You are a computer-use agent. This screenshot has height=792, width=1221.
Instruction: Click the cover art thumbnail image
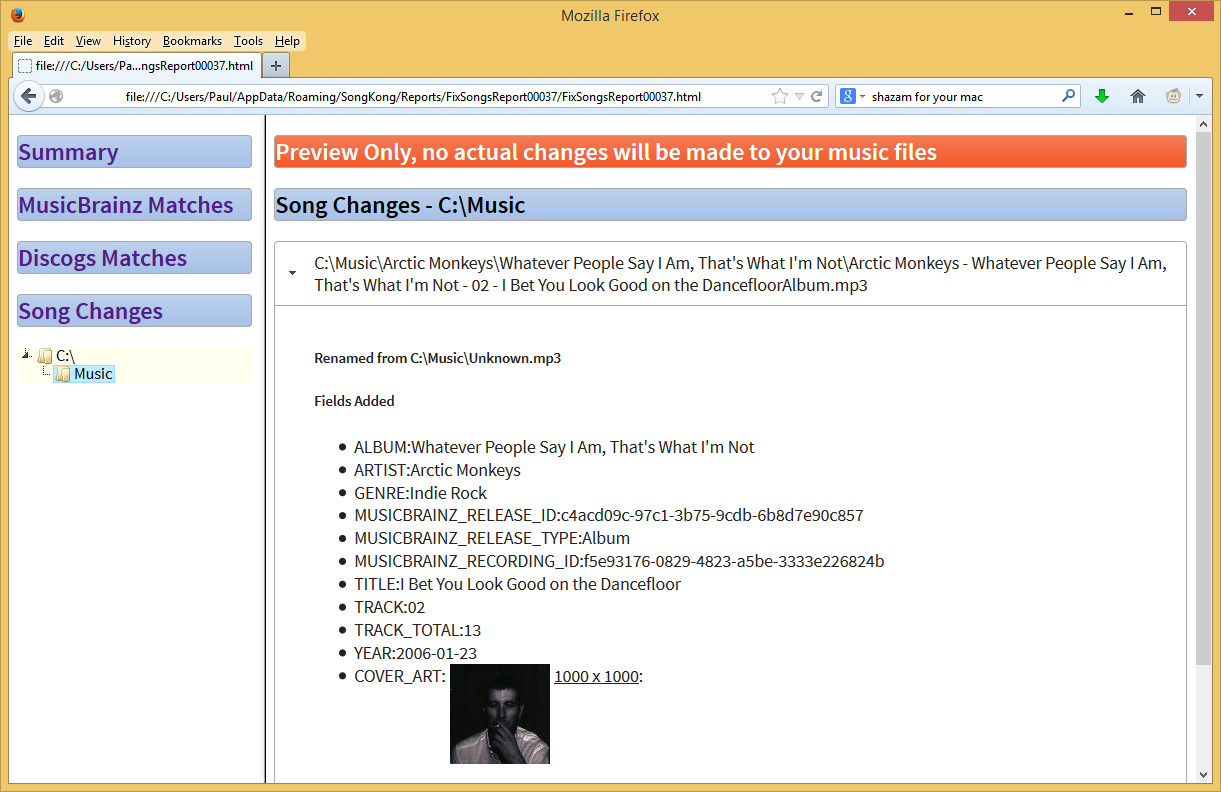tap(500, 714)
